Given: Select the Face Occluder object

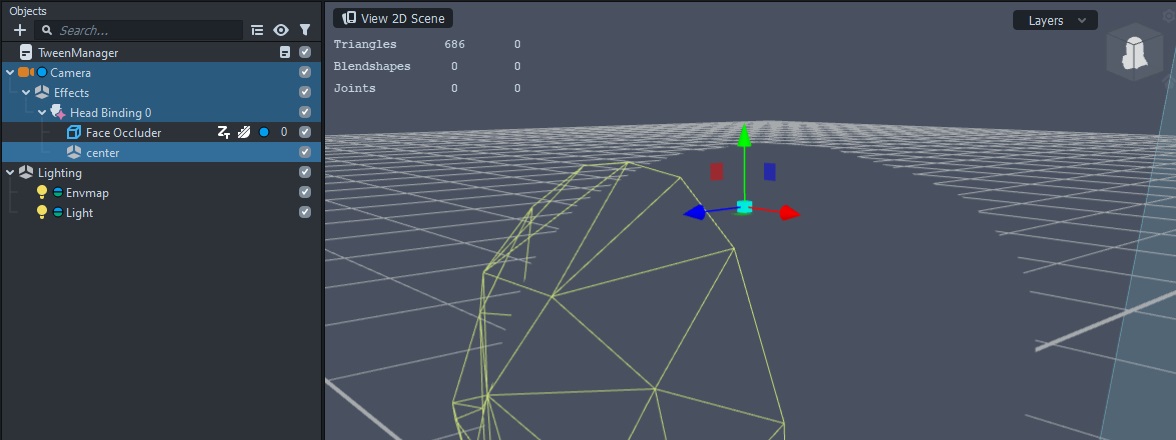Looking at the screenshot, I should [161, 133].
